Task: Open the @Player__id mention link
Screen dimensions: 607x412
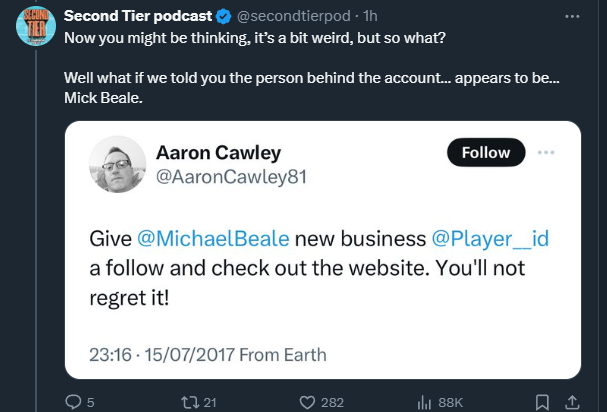Action: pyautogui.click(x=490, y=238)
